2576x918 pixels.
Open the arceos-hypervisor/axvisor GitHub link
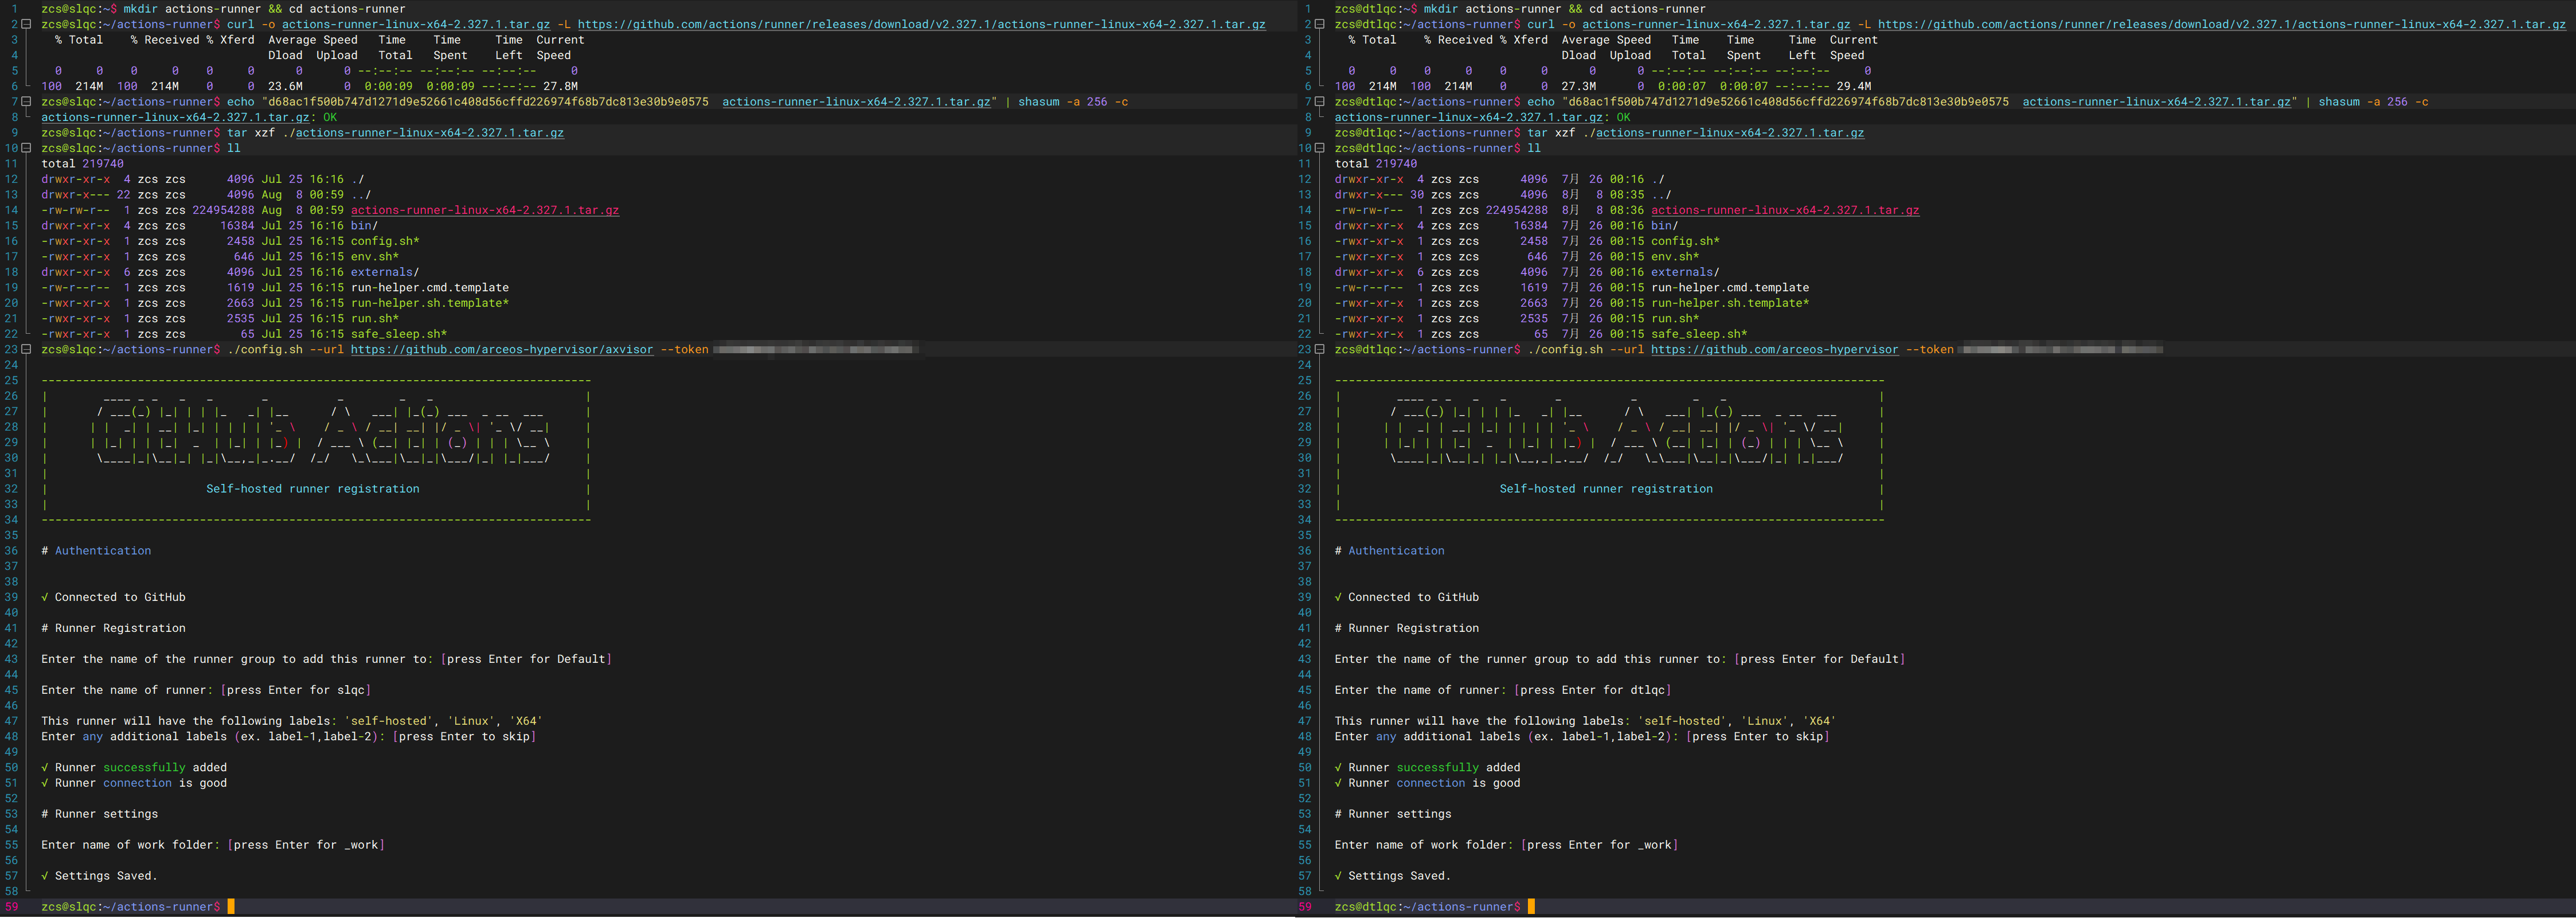pyautogui.click(x=501, y=350)
